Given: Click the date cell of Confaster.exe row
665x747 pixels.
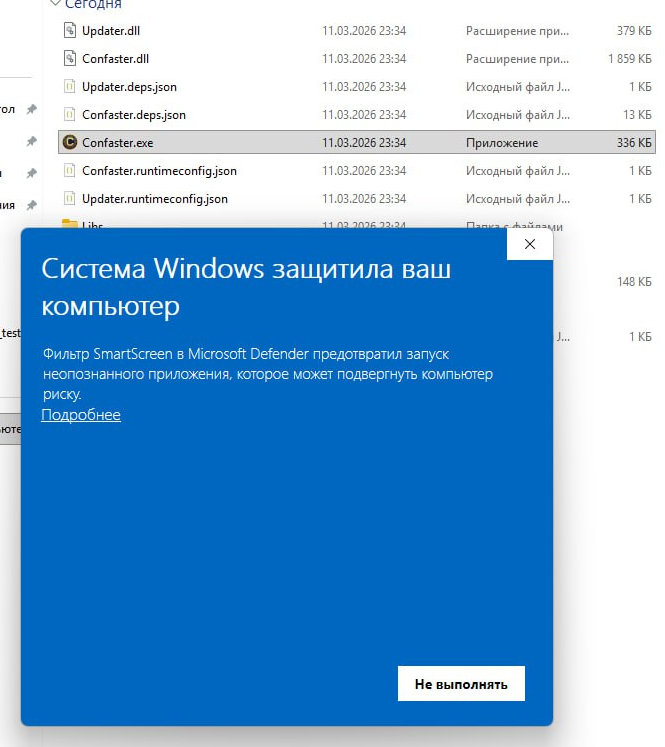Looking at the screenshot, I should 364,143.
